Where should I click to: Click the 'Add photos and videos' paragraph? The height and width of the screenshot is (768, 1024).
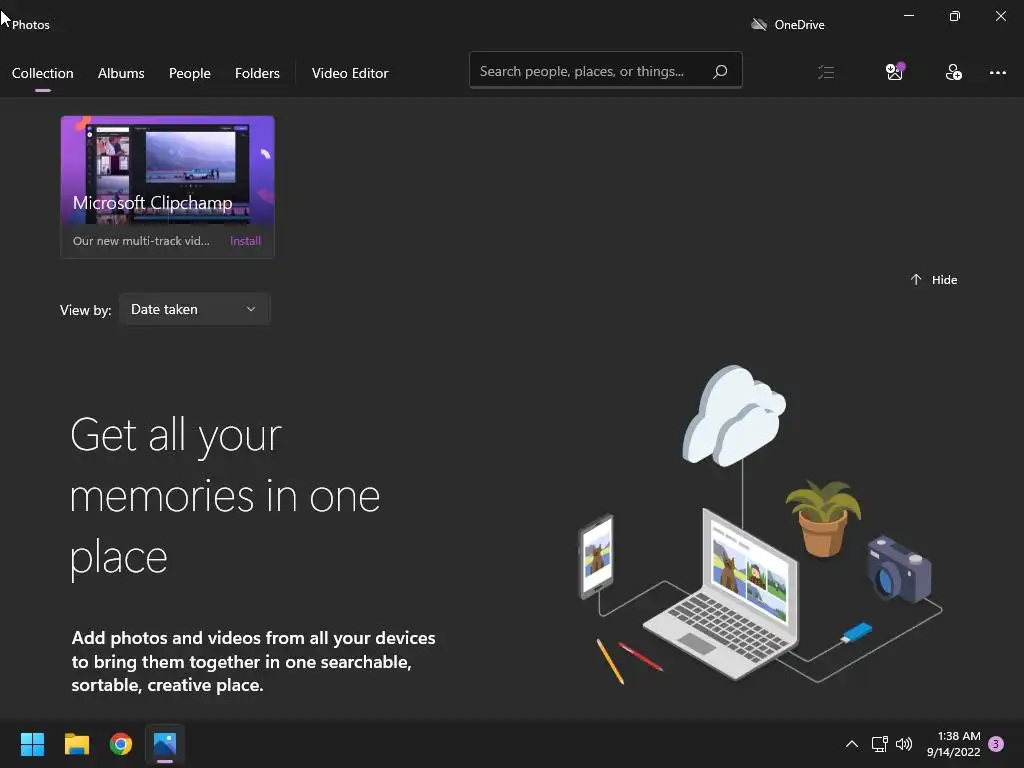[253, 661]
